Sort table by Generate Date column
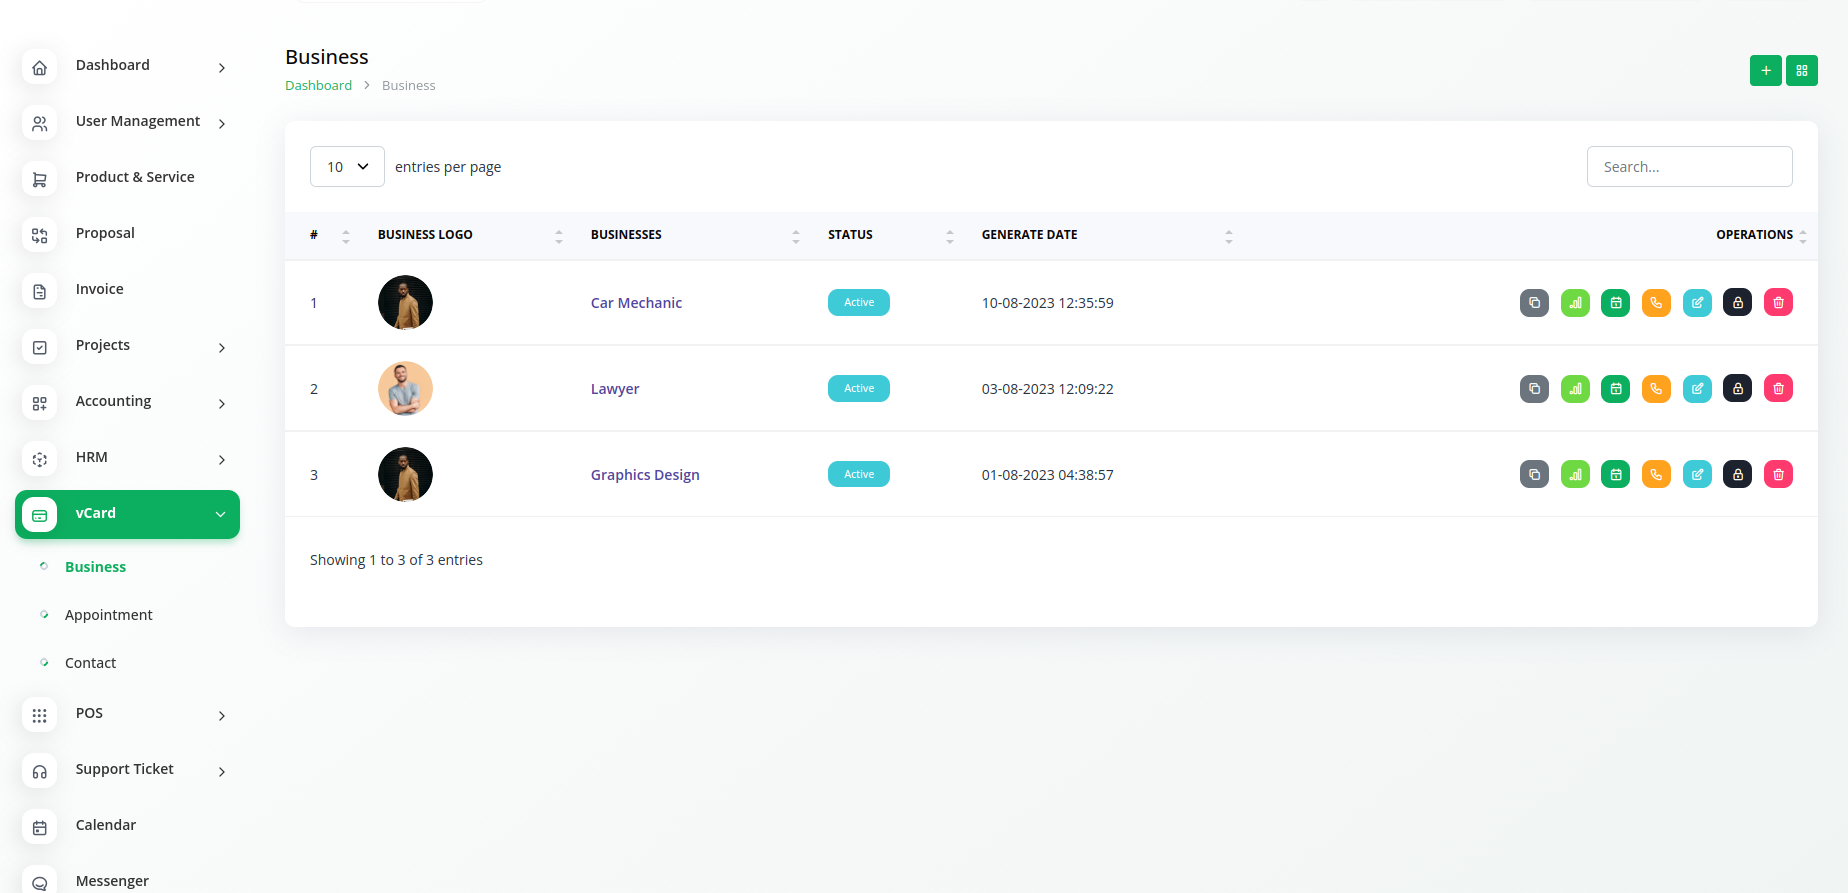The height and width of the screenshot is (893, 1848). [x=1029, y=235]
